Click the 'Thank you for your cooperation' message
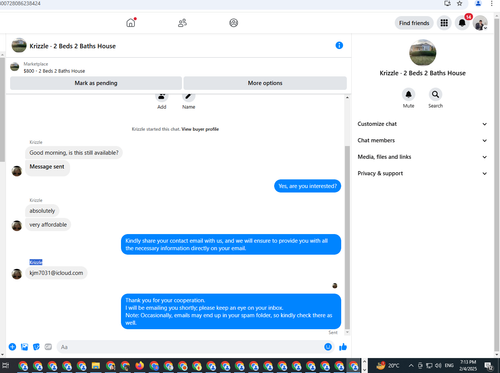This screenshot has height=373, width=500. click(231, 311)
